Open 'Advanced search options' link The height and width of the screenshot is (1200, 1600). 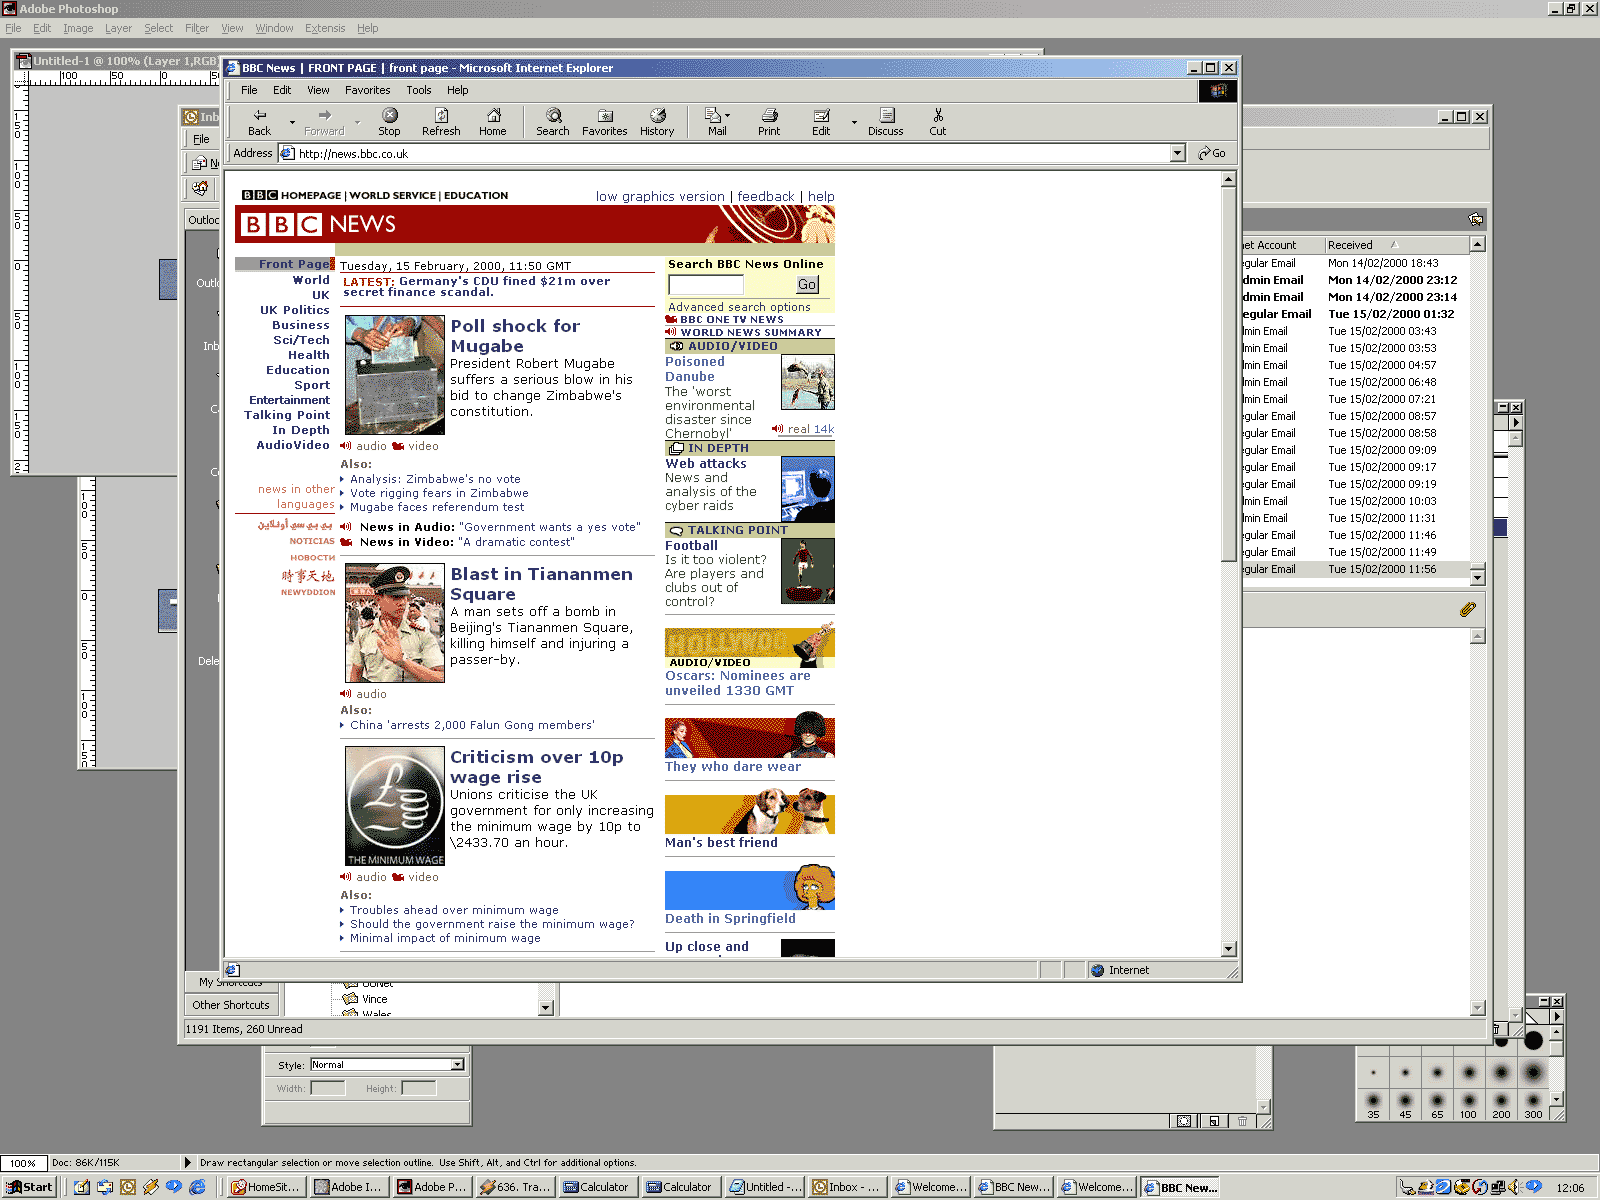point(739,307)
